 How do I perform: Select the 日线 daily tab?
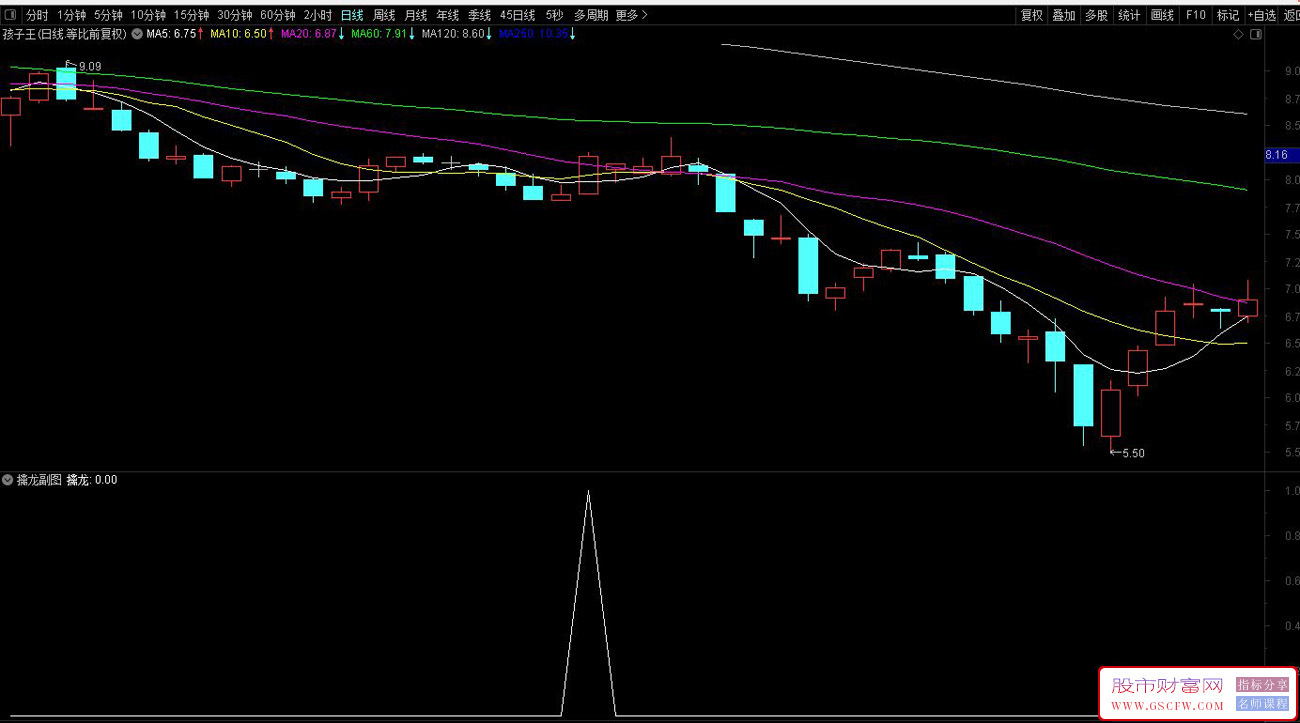[x=352, y=15]
